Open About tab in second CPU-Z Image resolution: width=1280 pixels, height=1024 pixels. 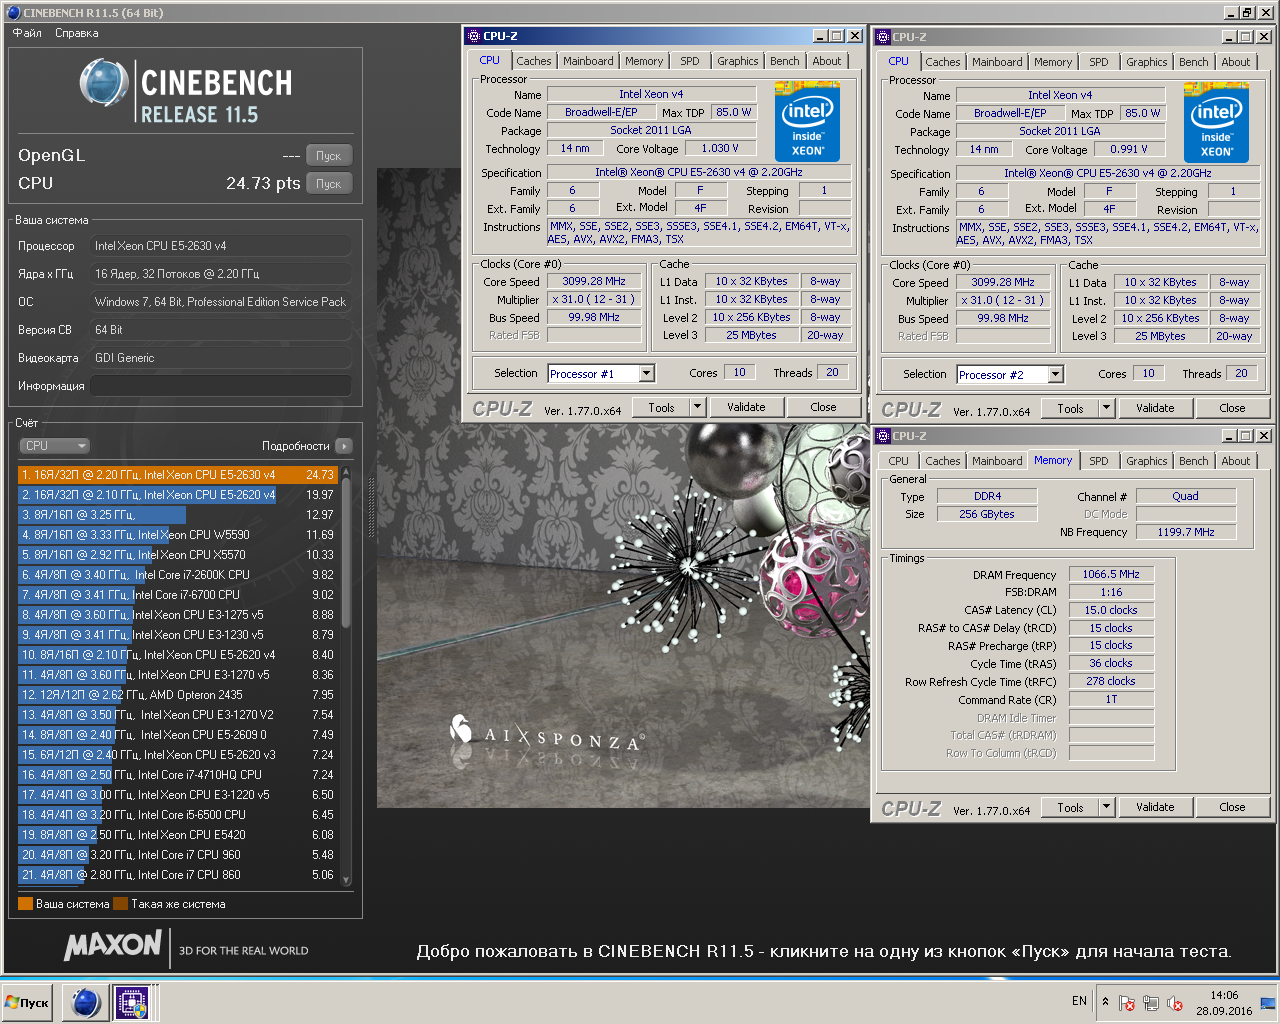[x=1236, y=62]
